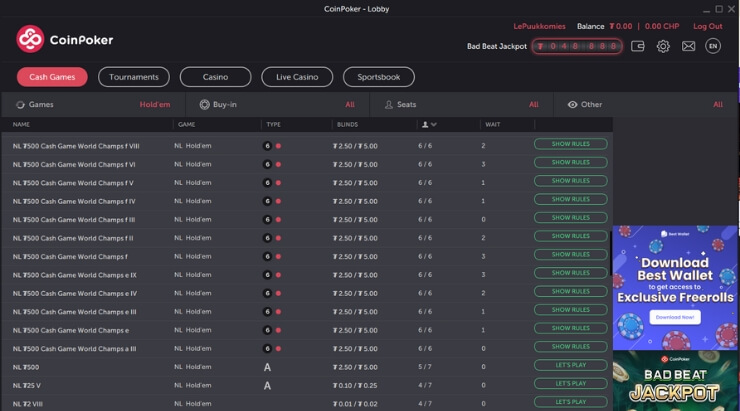Sort table by NAME column

pyautogui.click(x=21, y=125)
